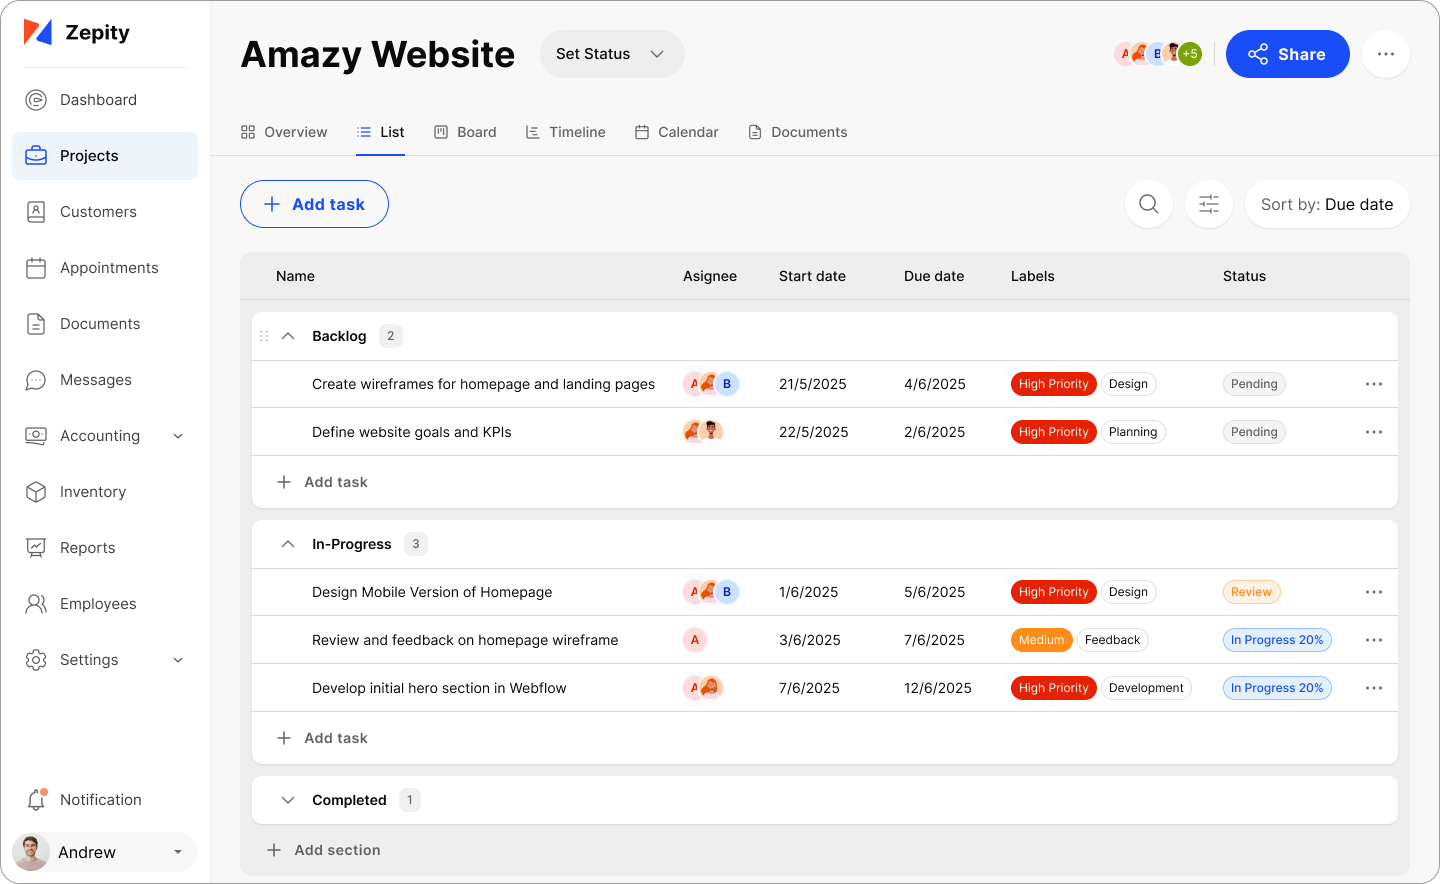Open the Timeline view

(565, 131)
